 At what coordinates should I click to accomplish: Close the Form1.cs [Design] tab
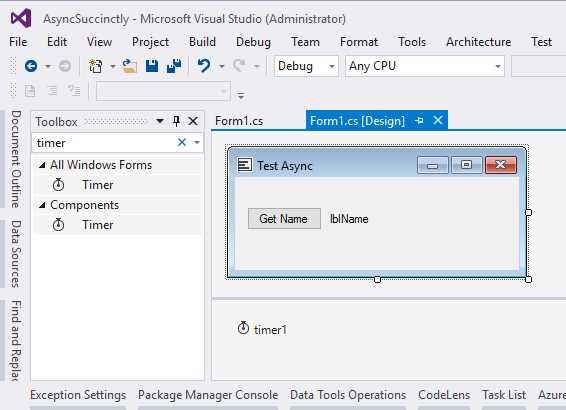(x=438, y=120)
